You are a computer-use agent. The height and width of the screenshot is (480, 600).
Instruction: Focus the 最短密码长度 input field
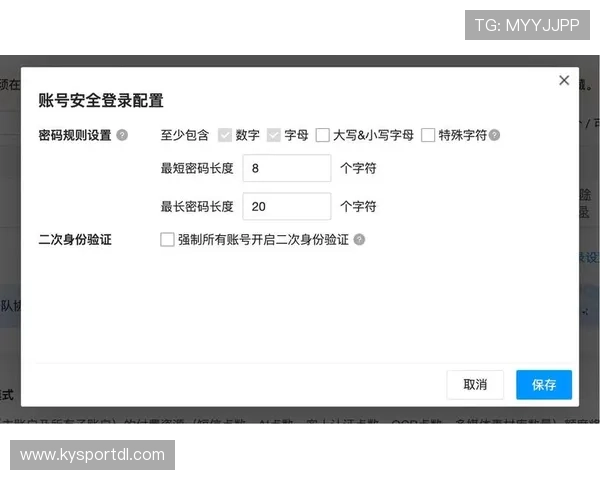pyautogui.click(x=287, y=168)
